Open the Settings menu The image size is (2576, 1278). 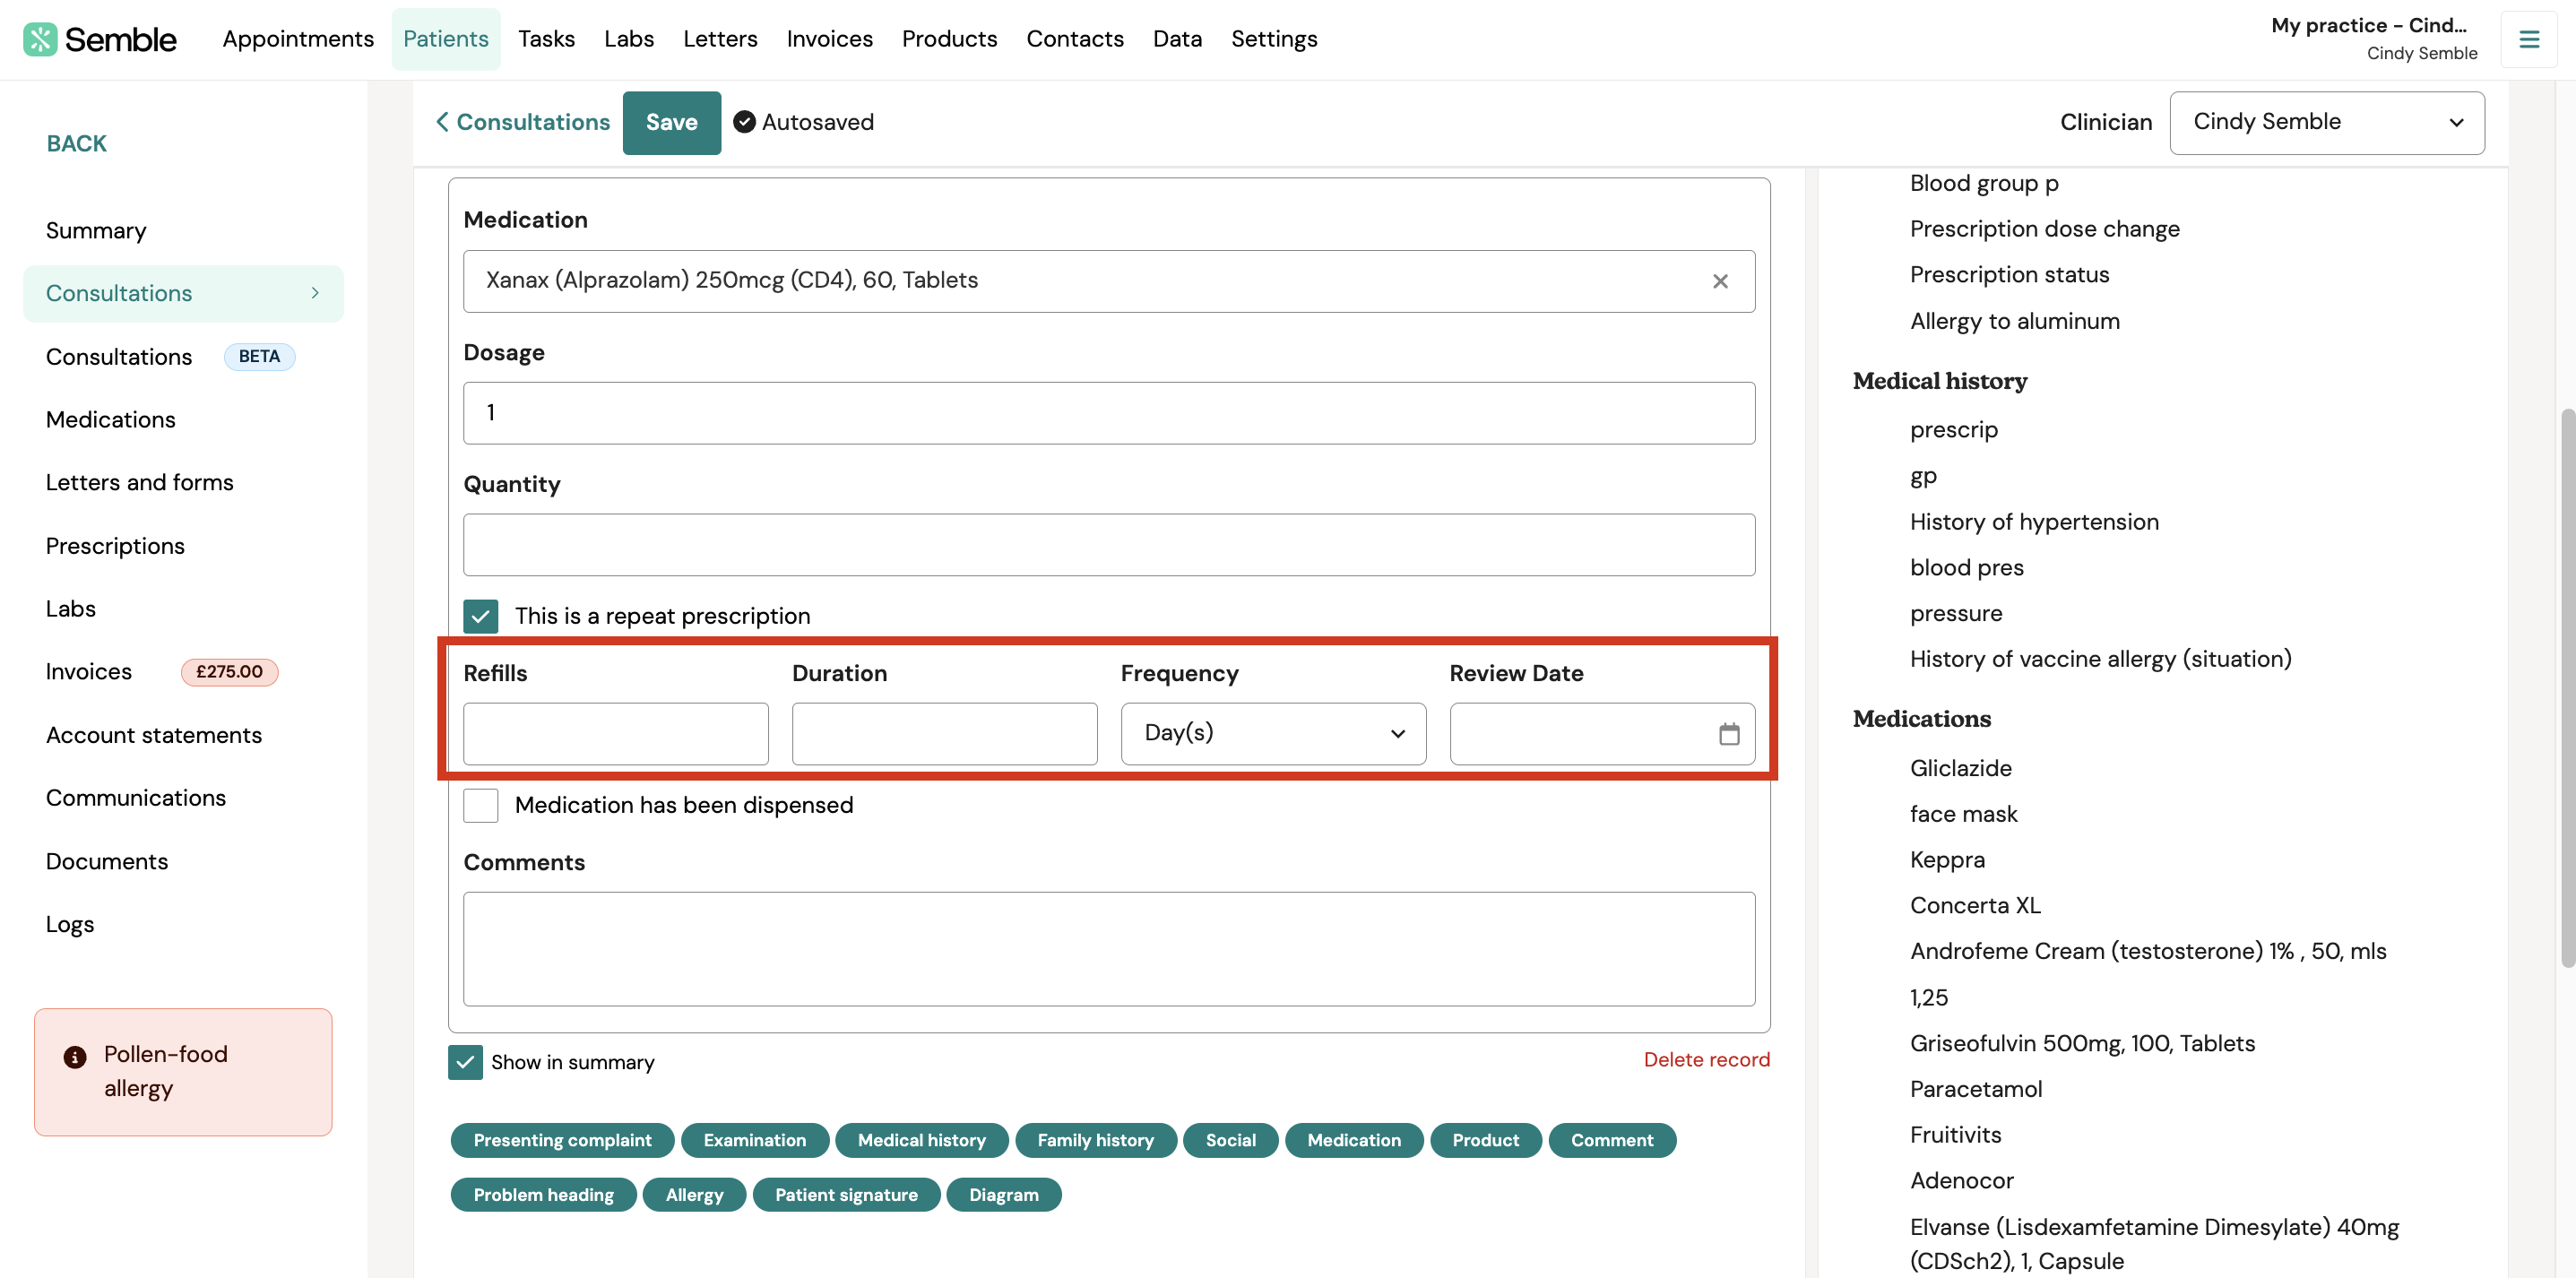(x=1274, y=39)
